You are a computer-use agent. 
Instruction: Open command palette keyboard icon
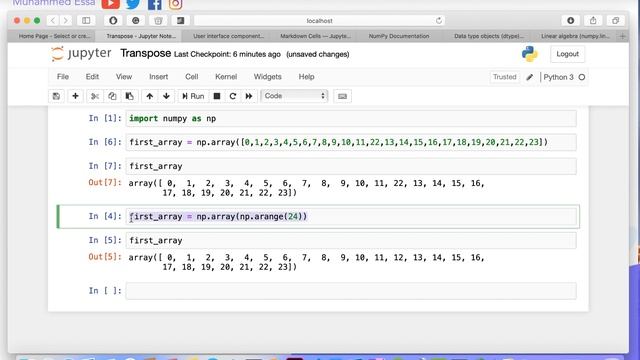click(x=342, y=96)
